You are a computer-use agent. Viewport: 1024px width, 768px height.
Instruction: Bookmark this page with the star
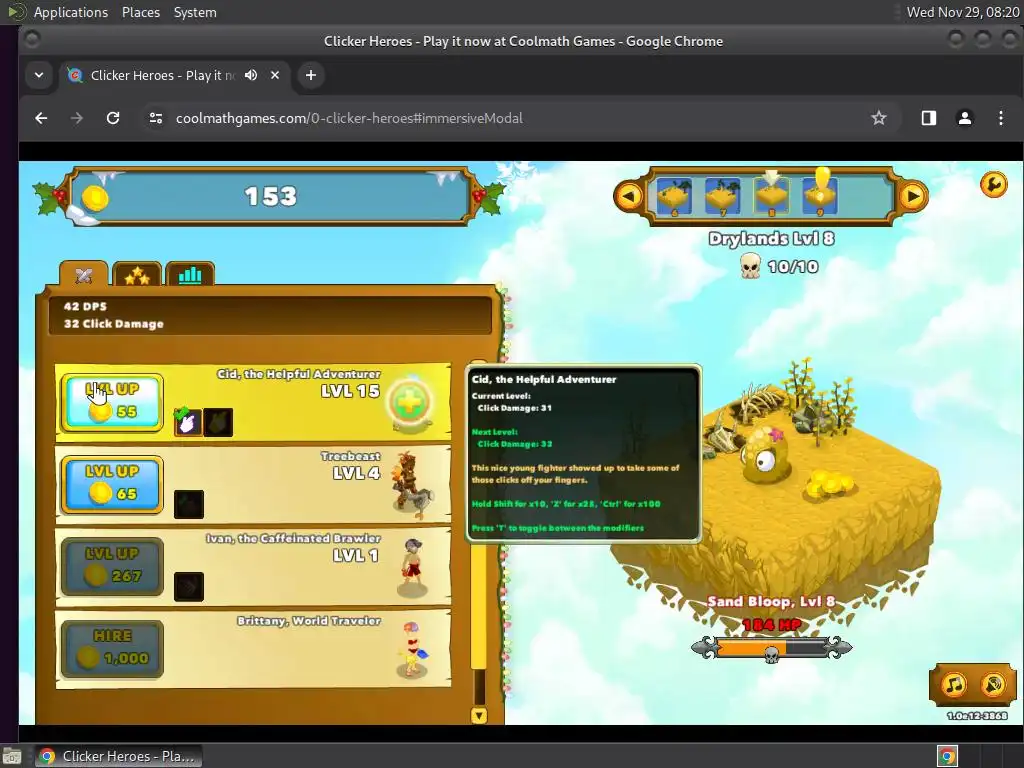click(879, 118)
